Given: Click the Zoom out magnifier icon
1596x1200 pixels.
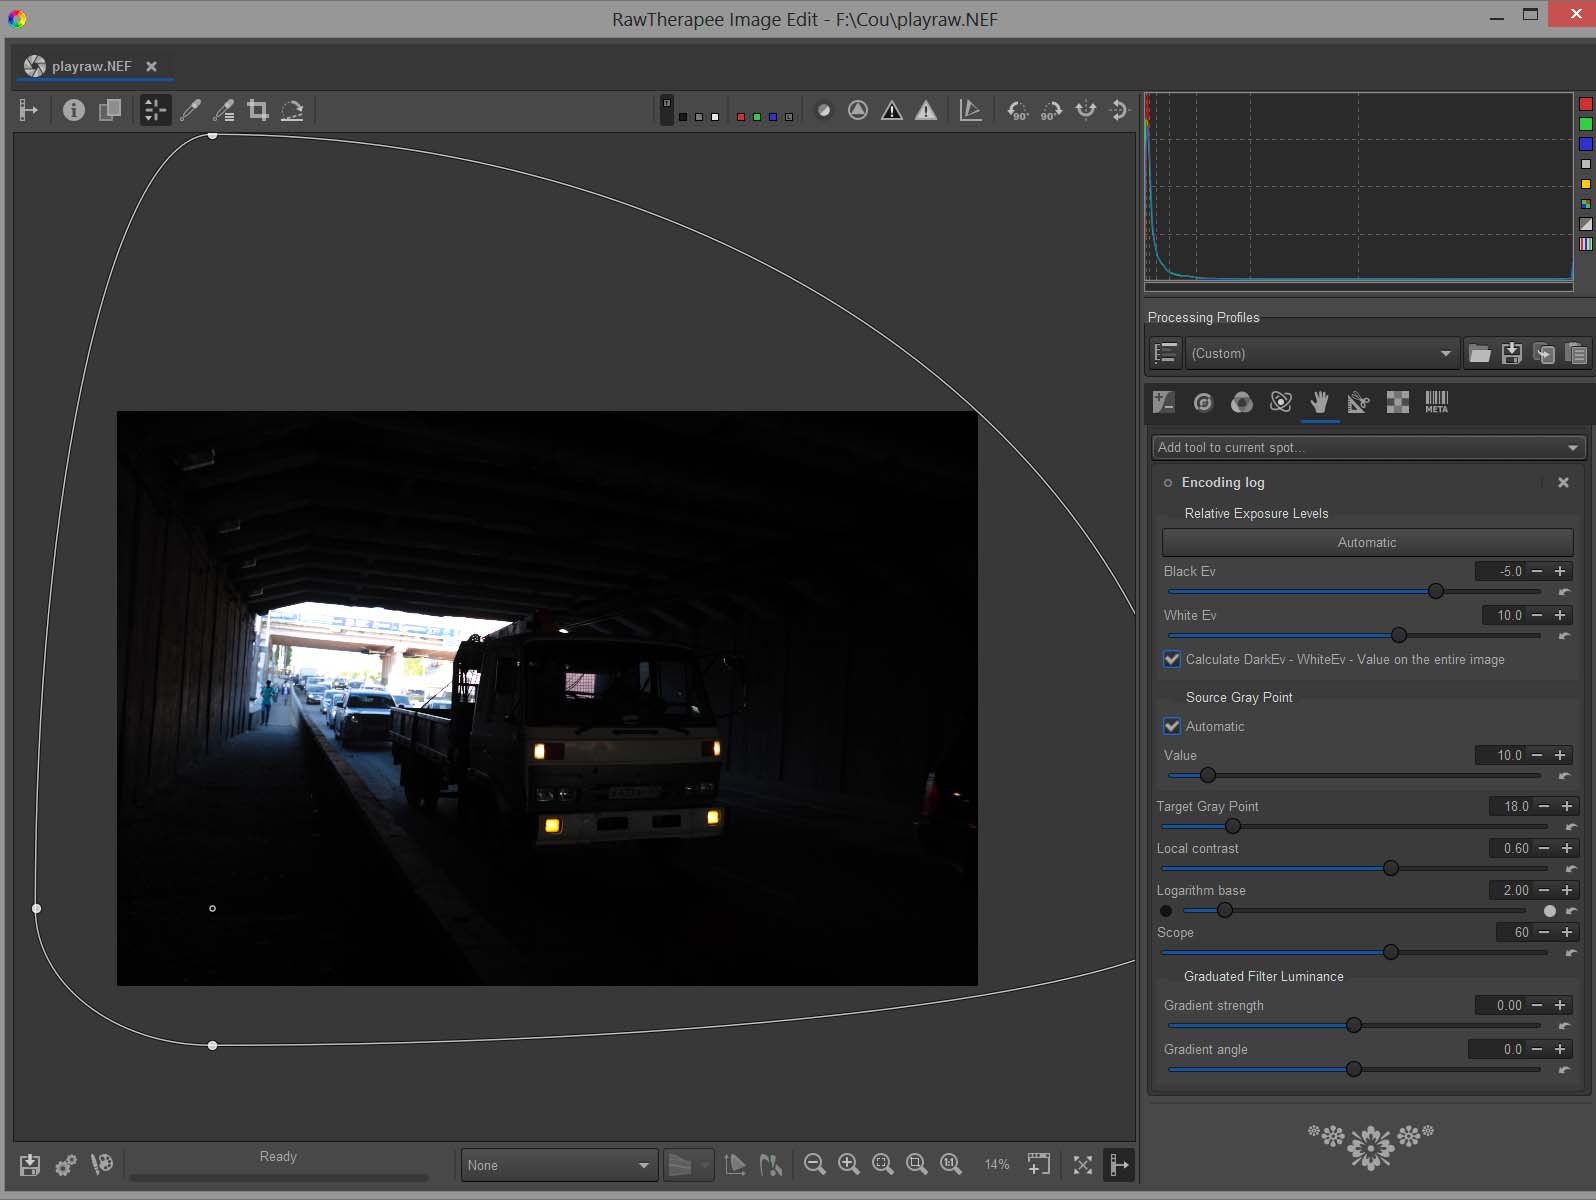Looking at the screenshot, I should pyautogui.click(x=815, y=1164).
